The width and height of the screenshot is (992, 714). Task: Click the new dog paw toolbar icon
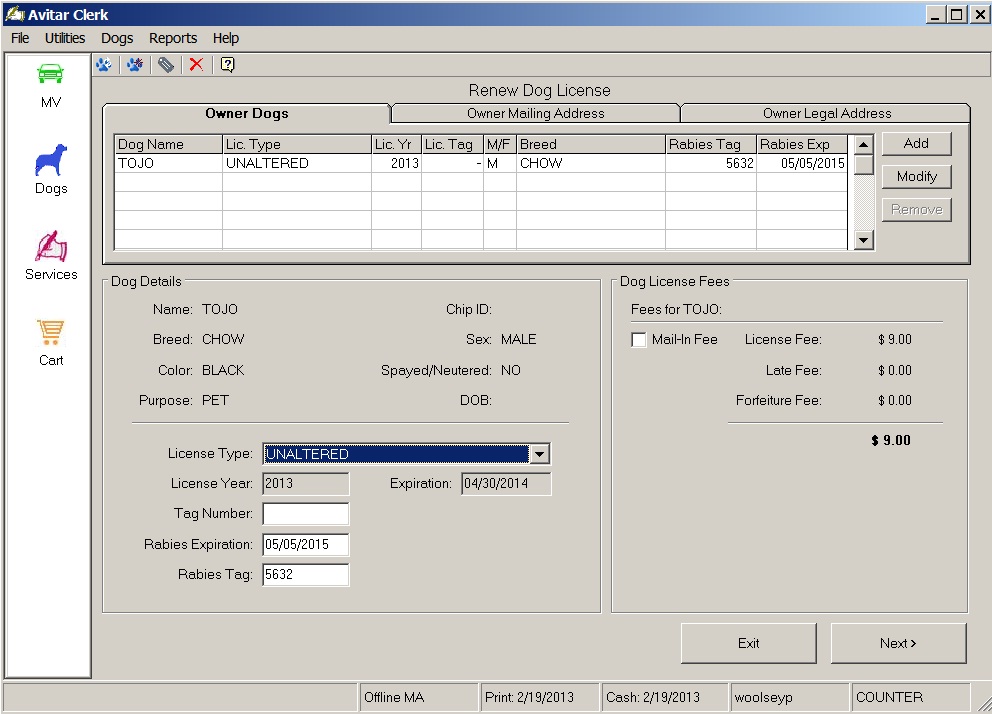click(x=134, y=65)
